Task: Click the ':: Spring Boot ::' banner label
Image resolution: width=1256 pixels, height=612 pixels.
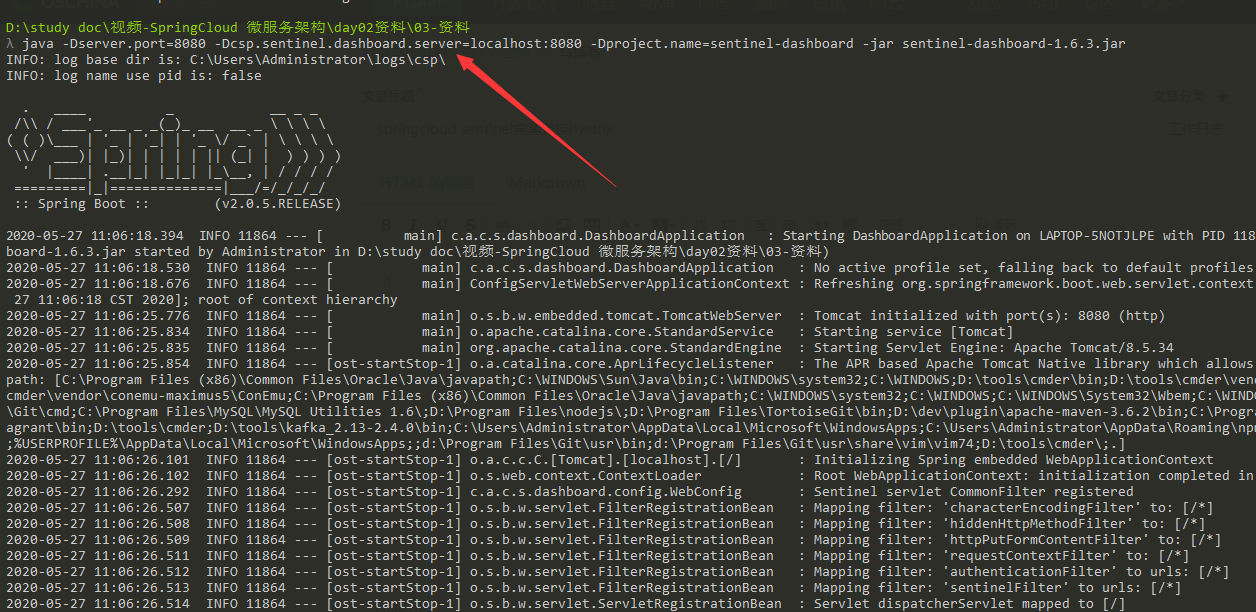Action: (x=83, y=204)
